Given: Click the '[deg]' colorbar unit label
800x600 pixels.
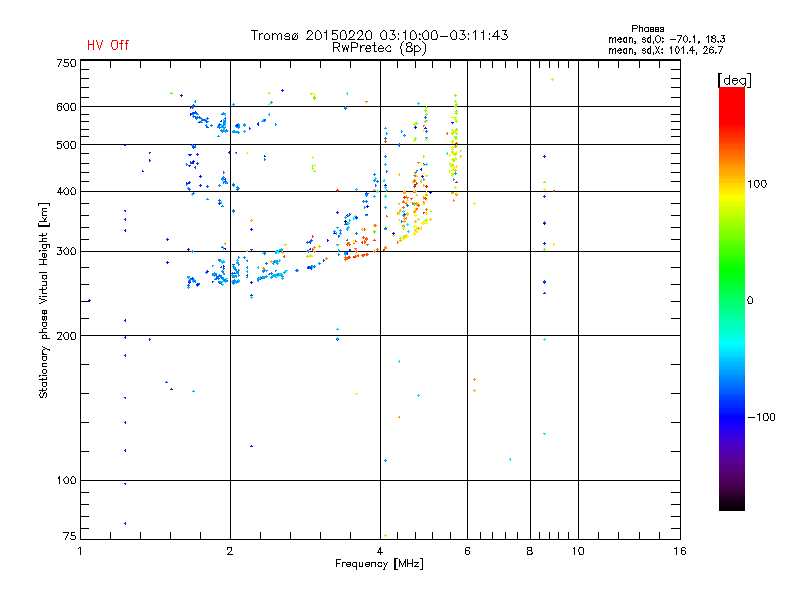Looking at the screenshot, I should pos(734,80).
